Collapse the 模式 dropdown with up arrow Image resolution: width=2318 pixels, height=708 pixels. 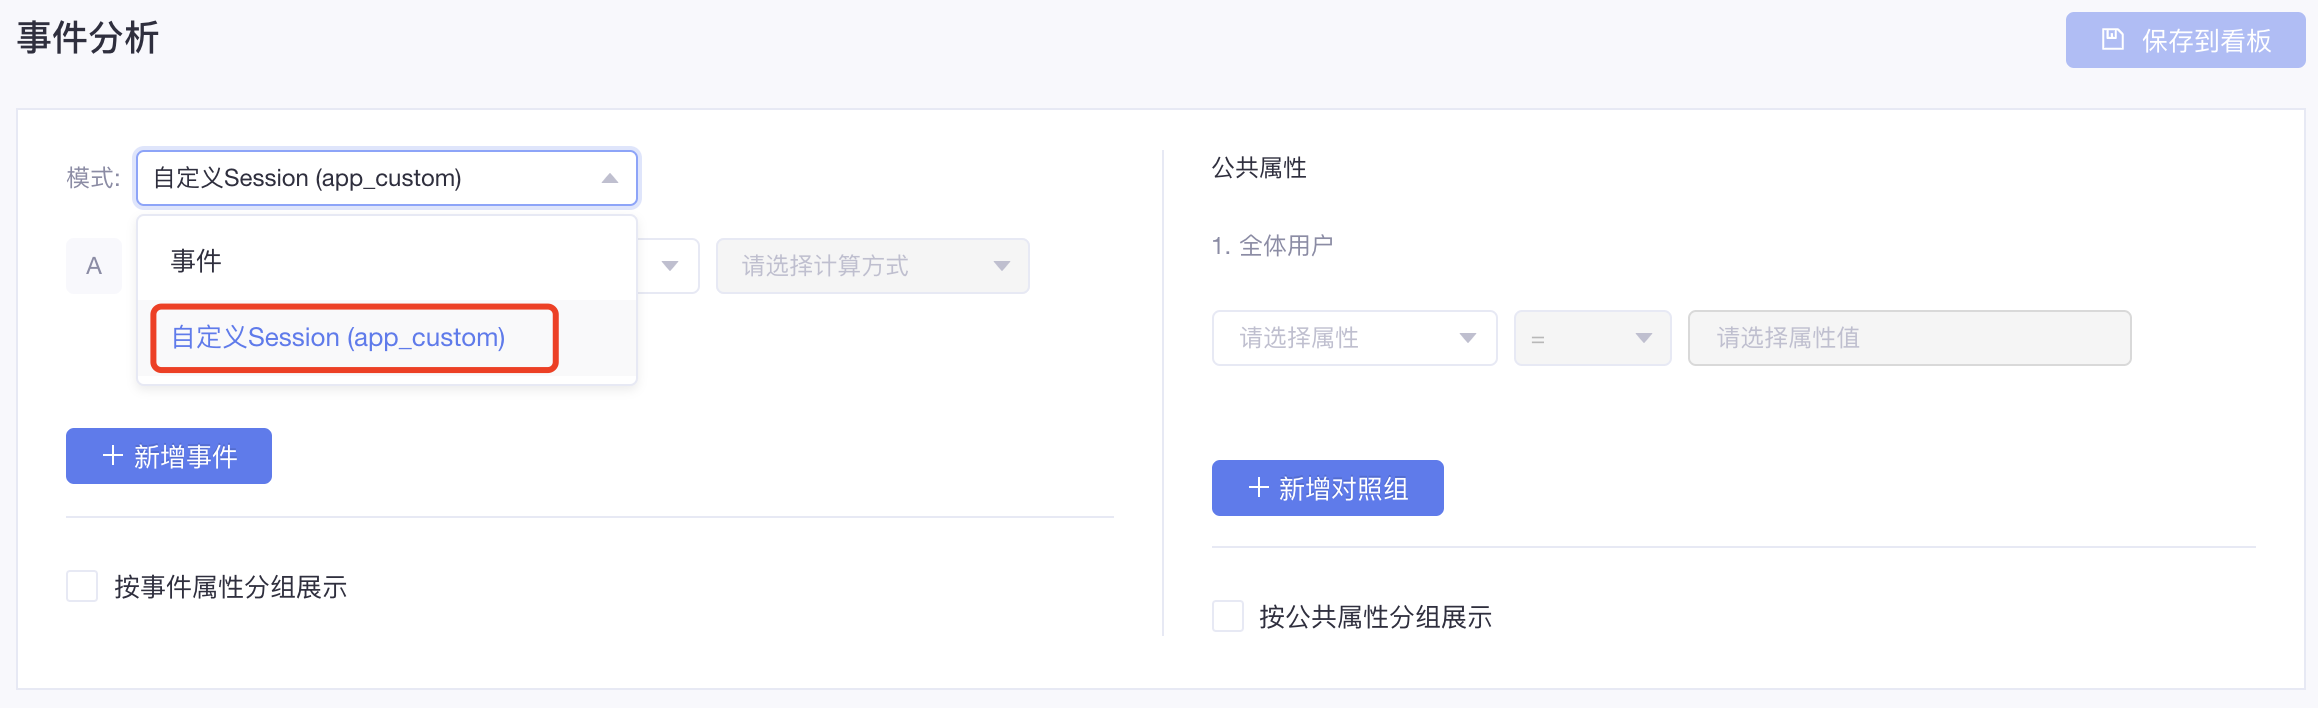tap(610, 178)
